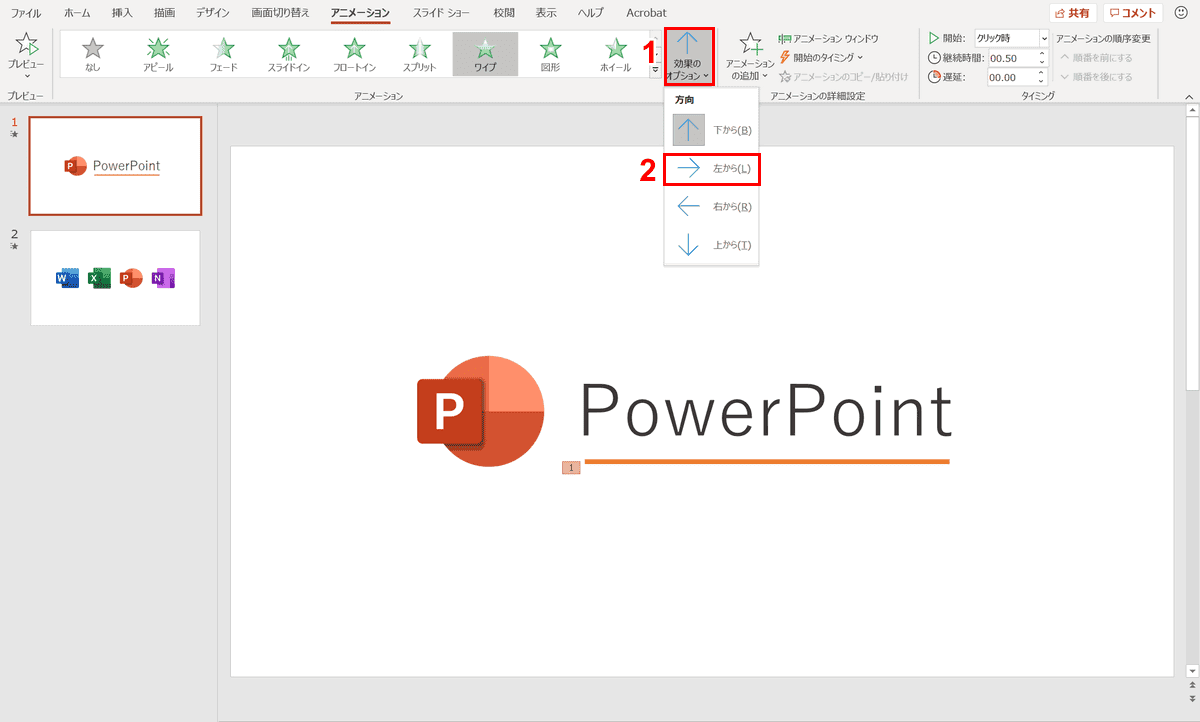The height and width of the screenshot is (722, 1200).
Task: Switch to the ヘルプ tab
Action: tap(592, 13)
